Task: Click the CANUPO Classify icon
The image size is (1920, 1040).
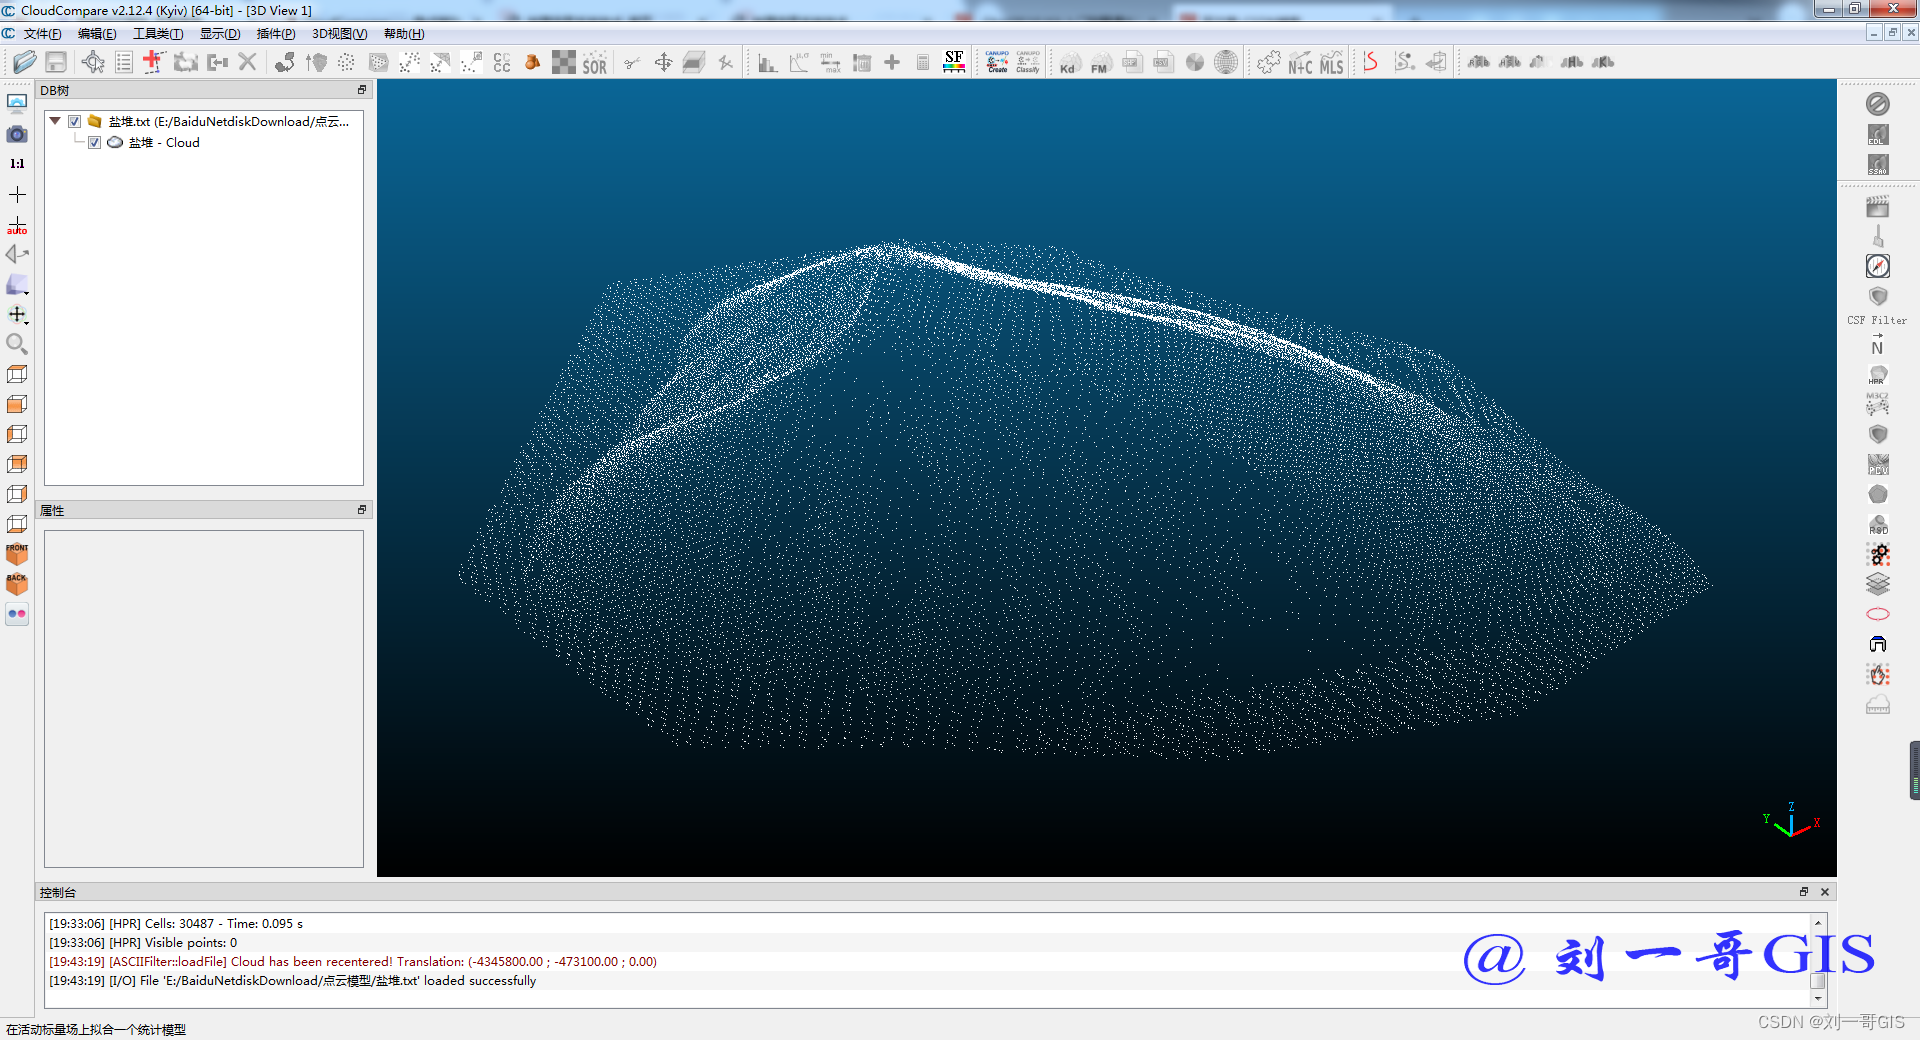Action: (1028, 62)
